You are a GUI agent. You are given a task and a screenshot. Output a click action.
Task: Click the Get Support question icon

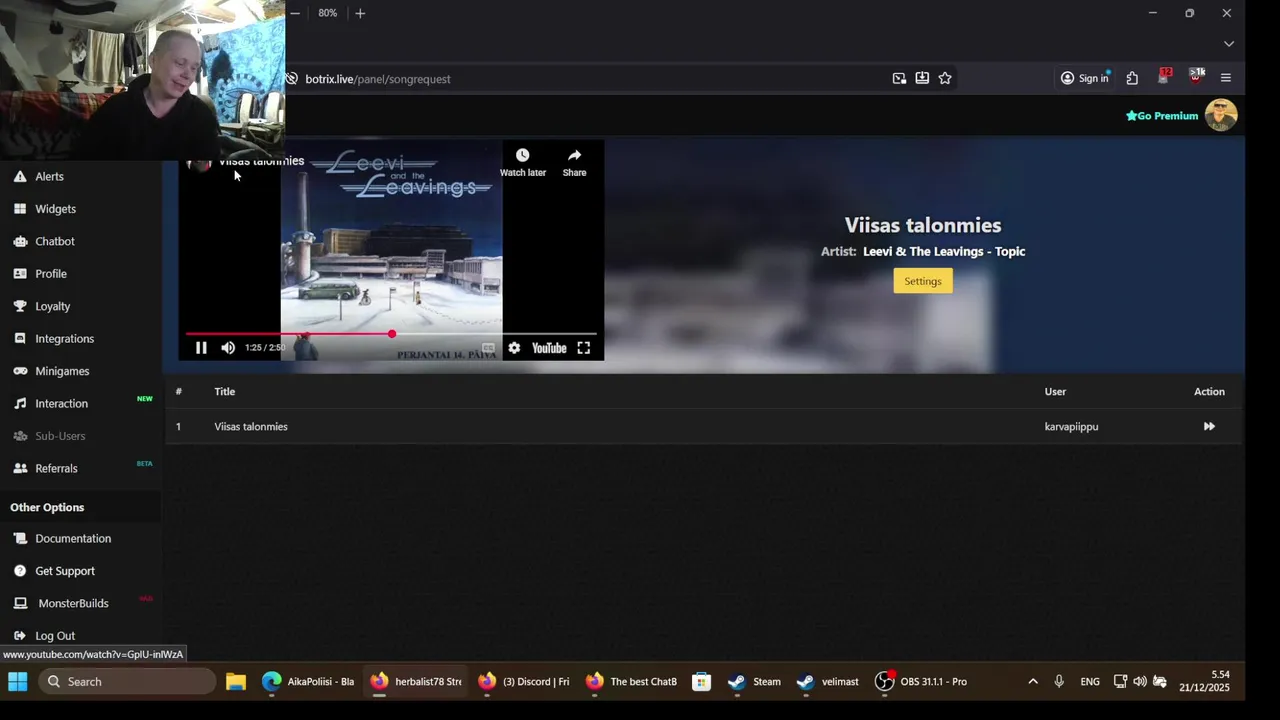20,571
